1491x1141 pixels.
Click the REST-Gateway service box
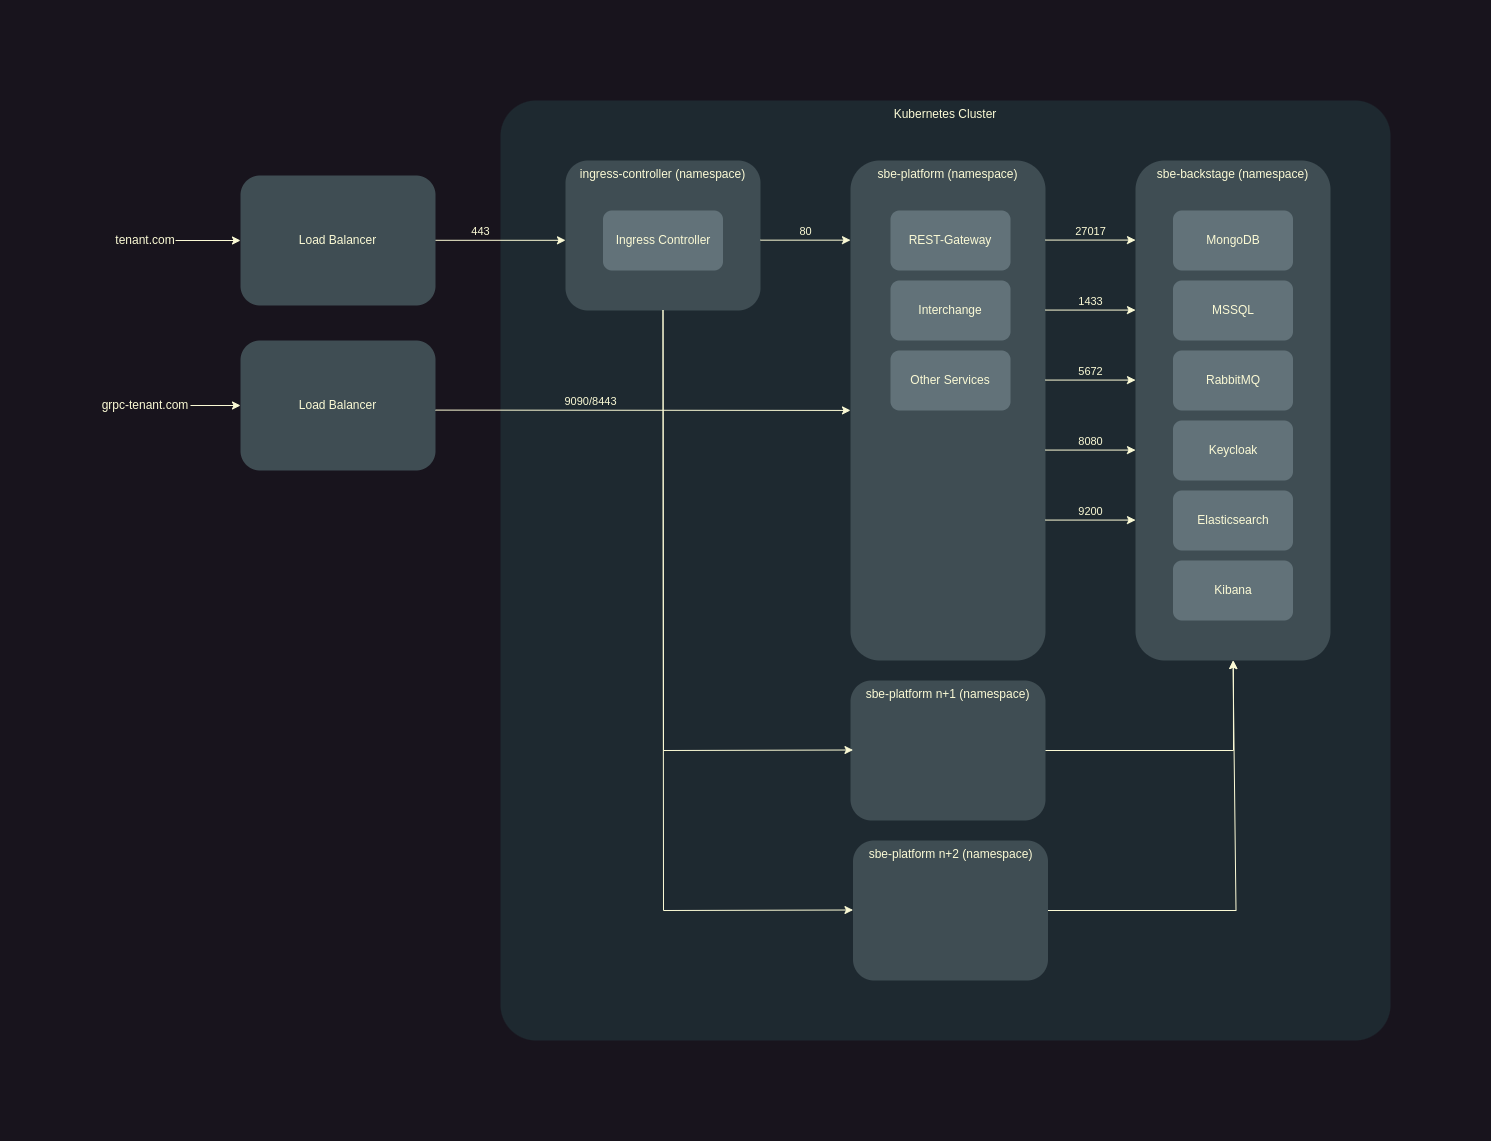pyautogui.click(x=950, y=240)
